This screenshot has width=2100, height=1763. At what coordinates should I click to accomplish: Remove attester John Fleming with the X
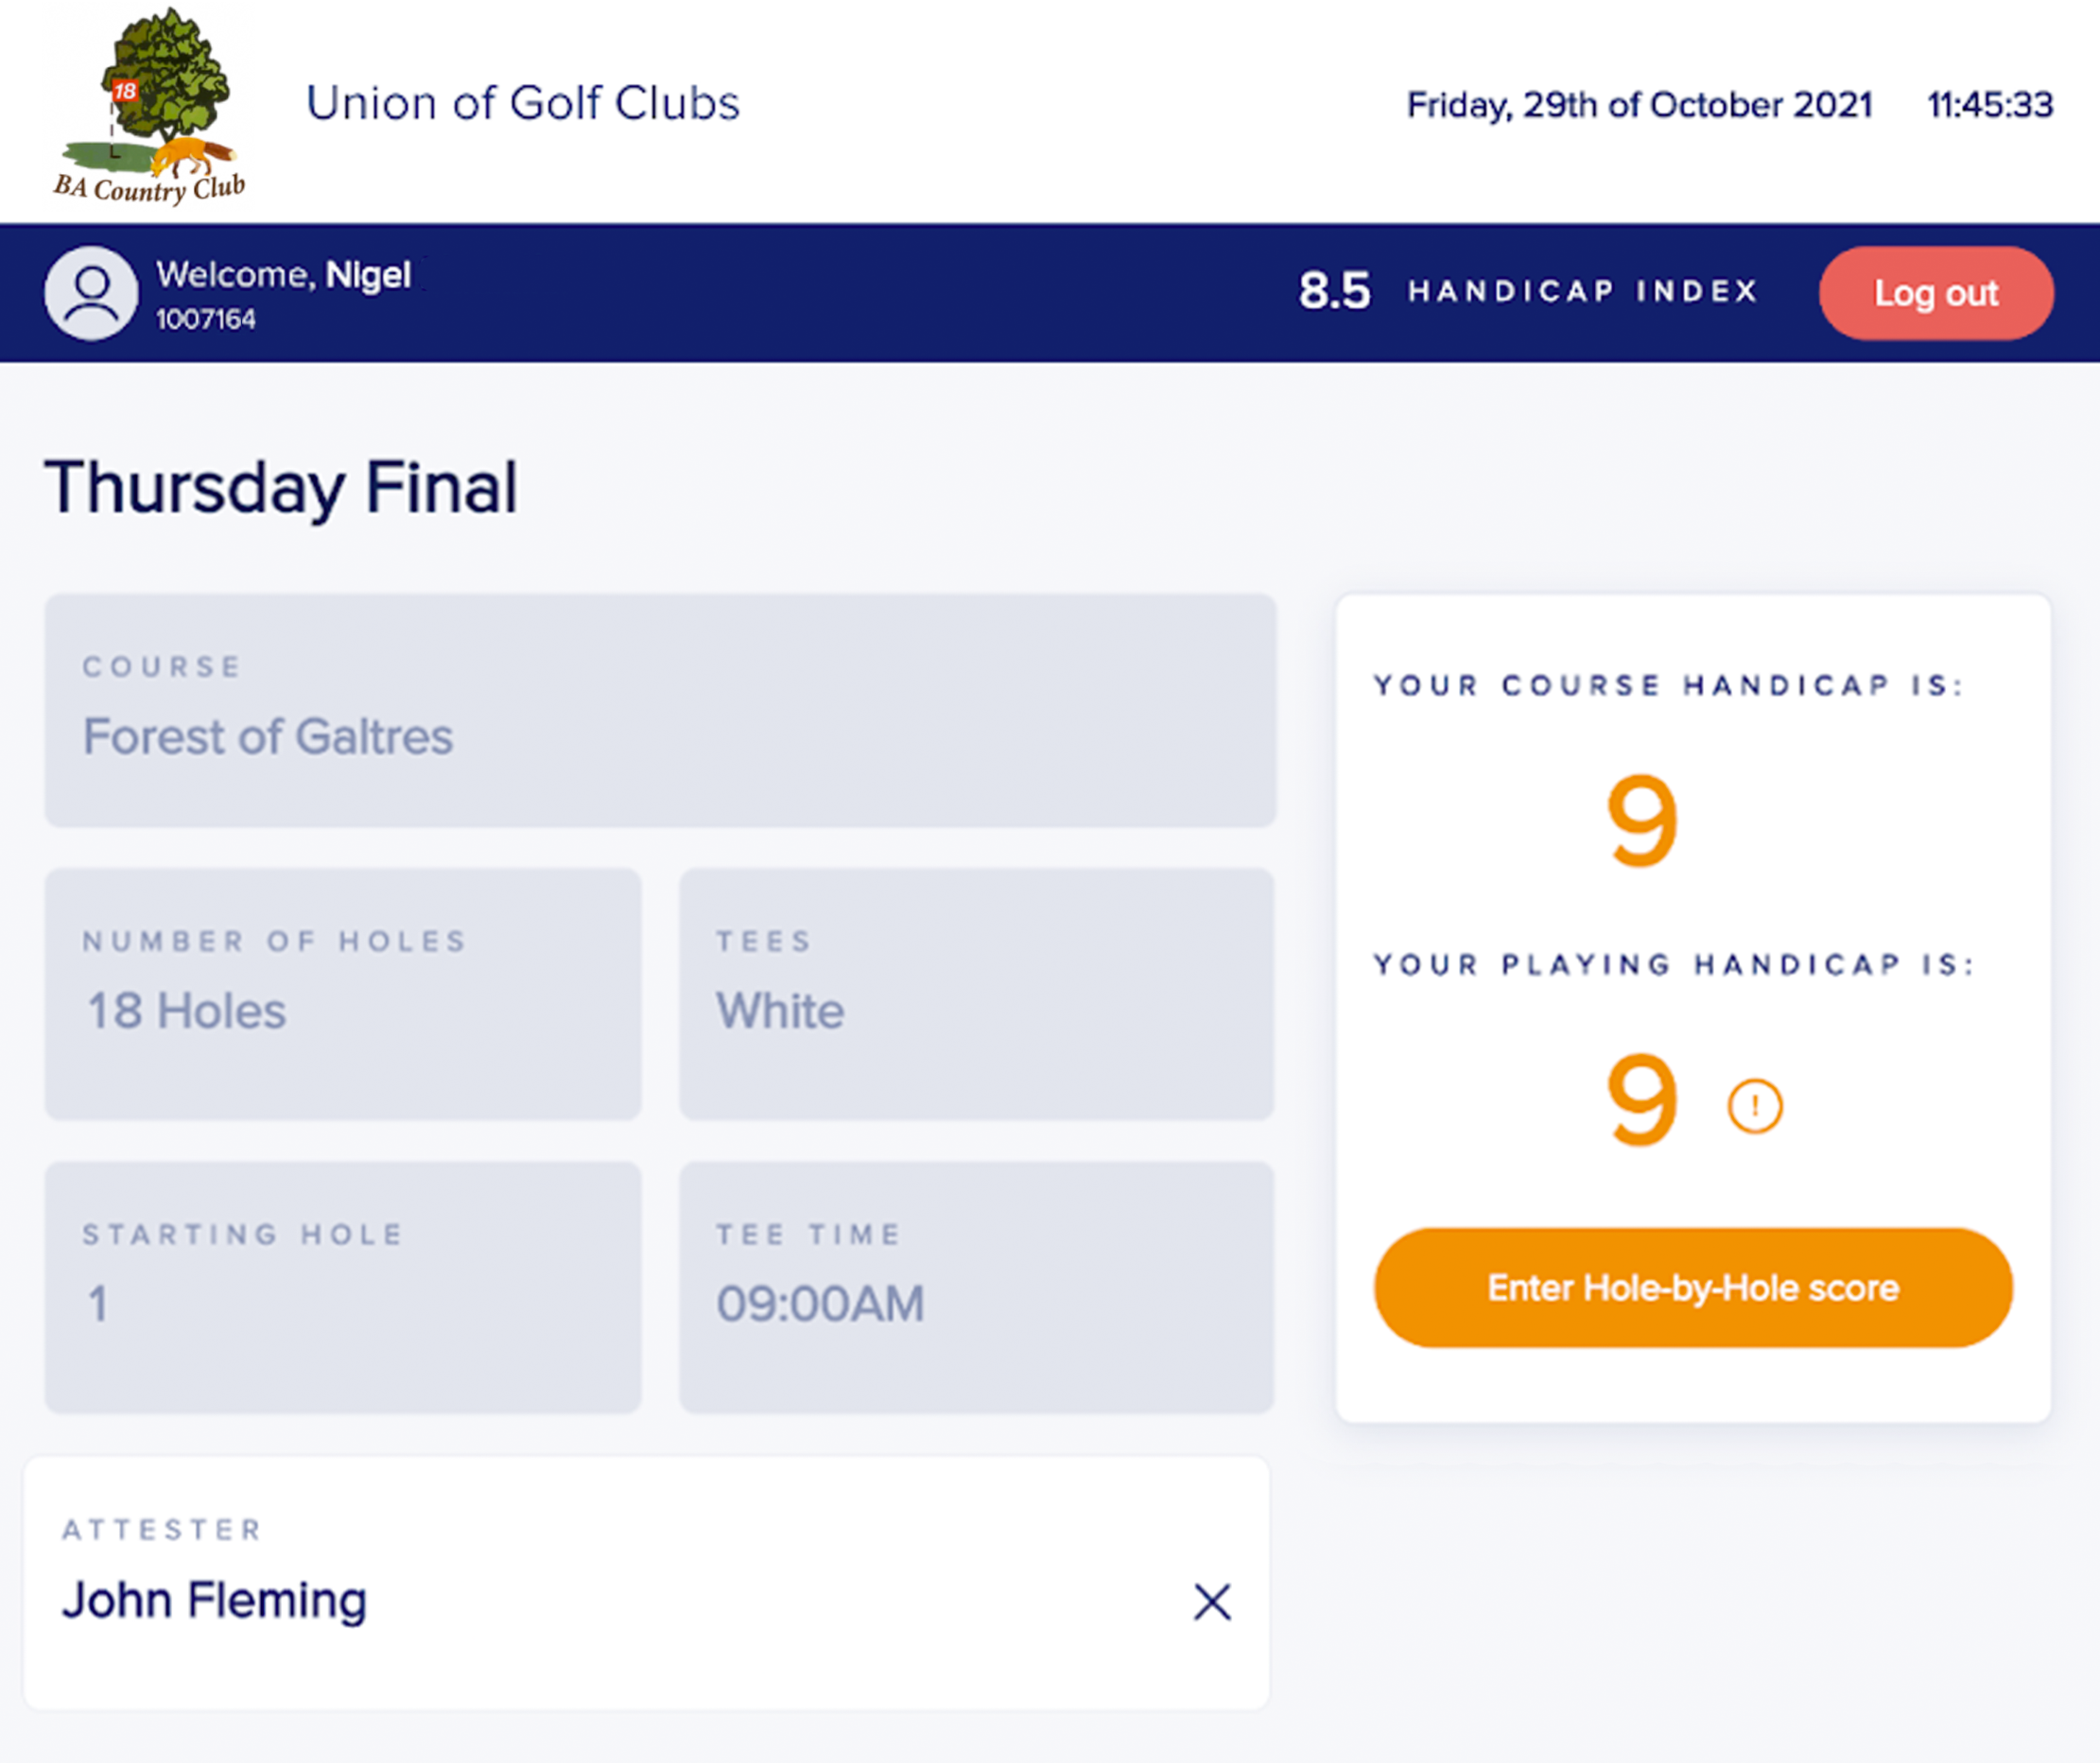click(1212, 1601)
